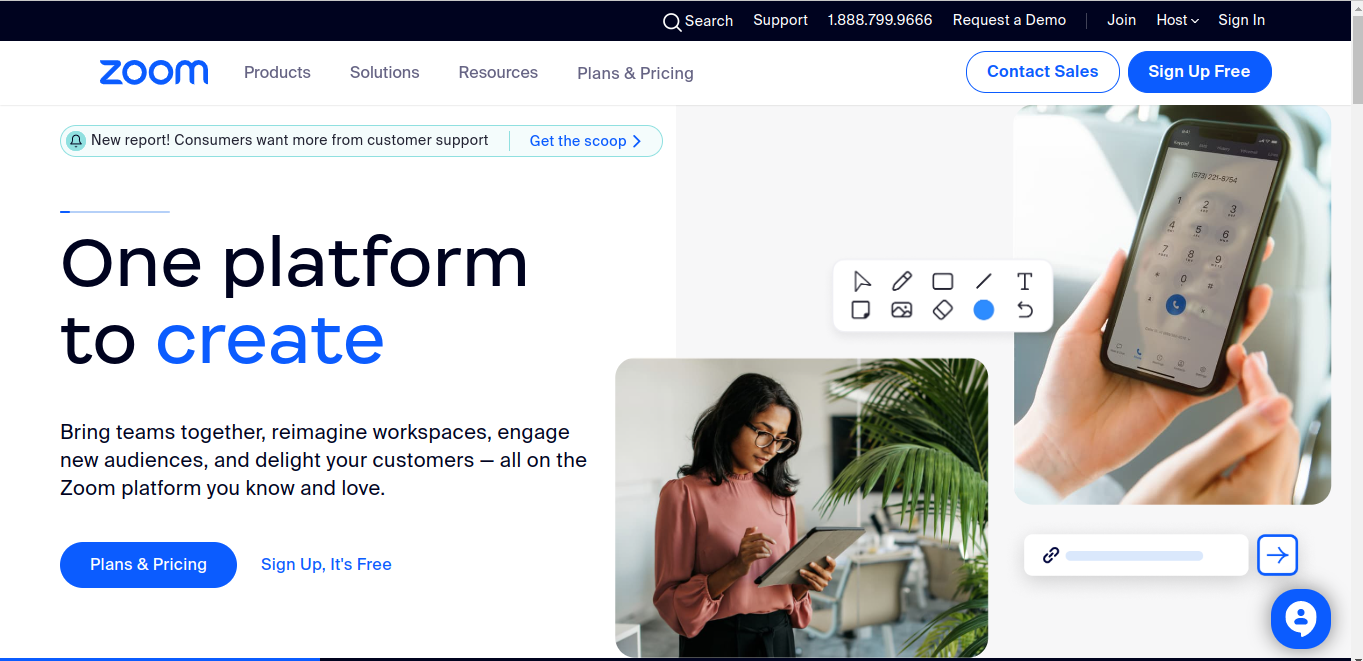Select the eraser tool
This screenshot has width=1363, height=661.
(x=942, y=310)
